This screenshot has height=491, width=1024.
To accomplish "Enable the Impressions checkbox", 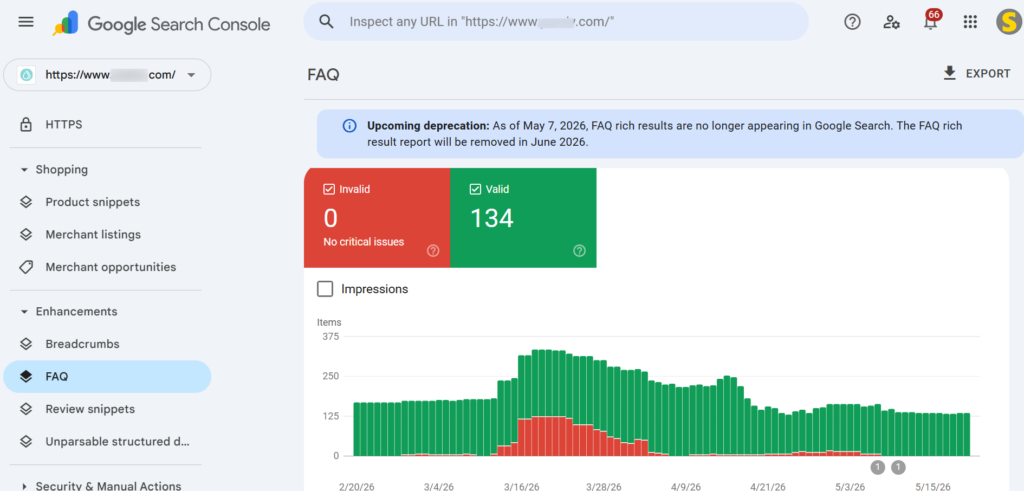I will pos(325,289).
